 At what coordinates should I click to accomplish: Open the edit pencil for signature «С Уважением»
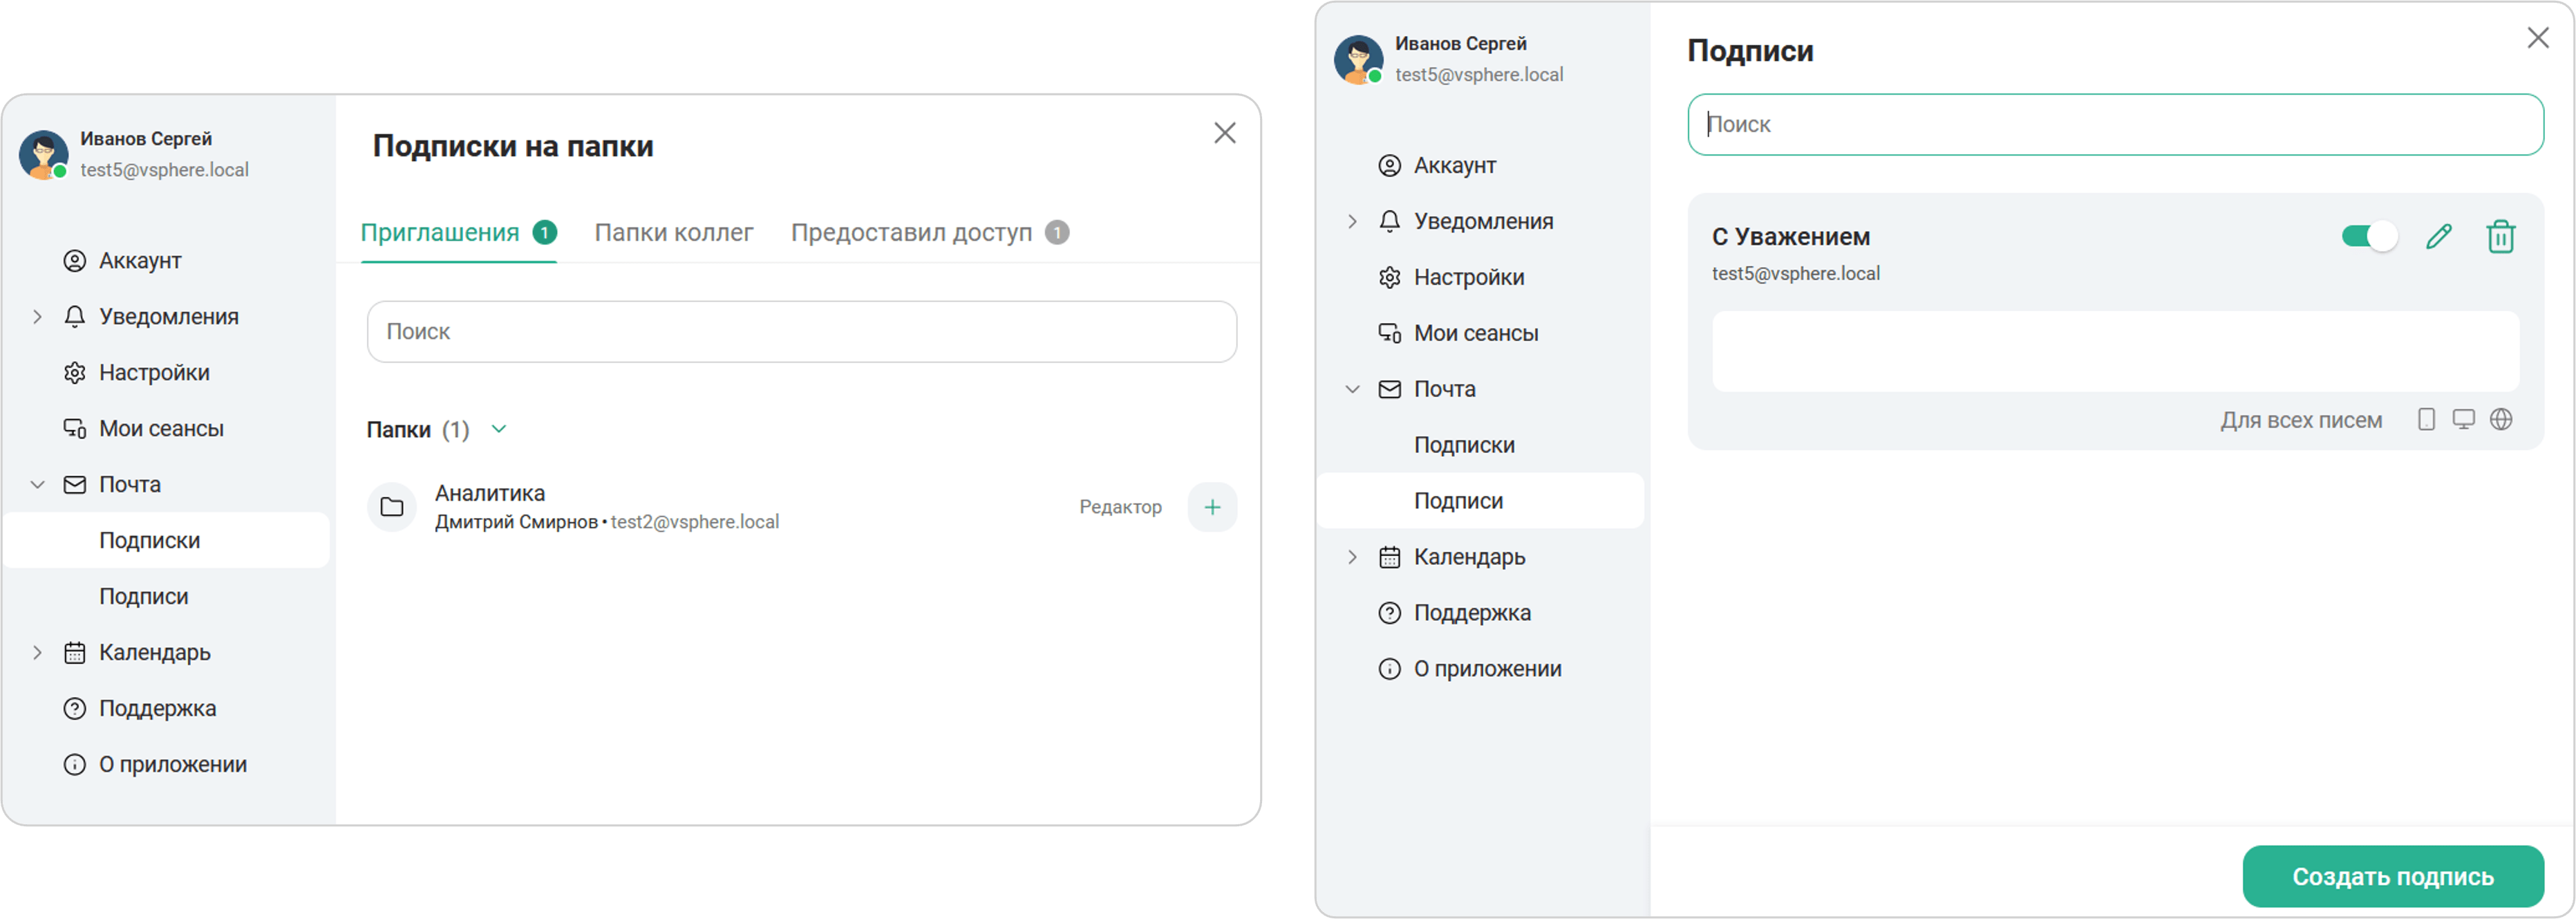pyautogui.click(x=2439, y=236)
